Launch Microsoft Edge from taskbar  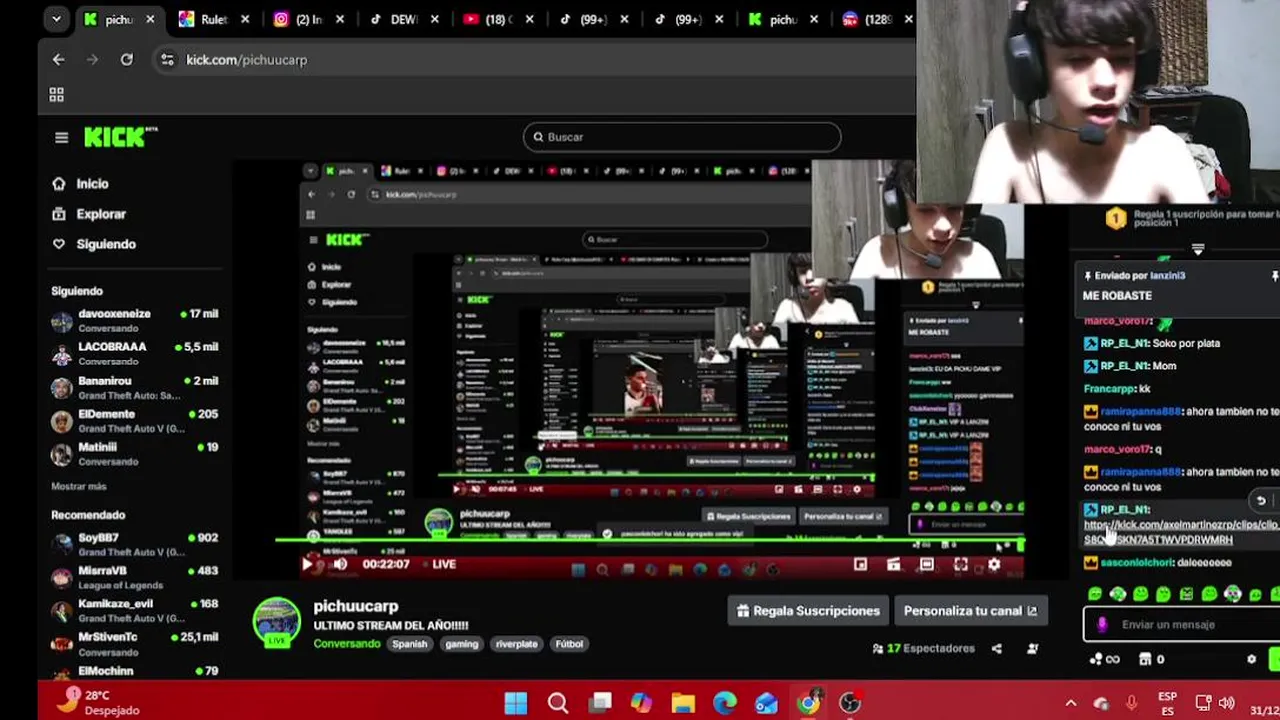[725, 703]
